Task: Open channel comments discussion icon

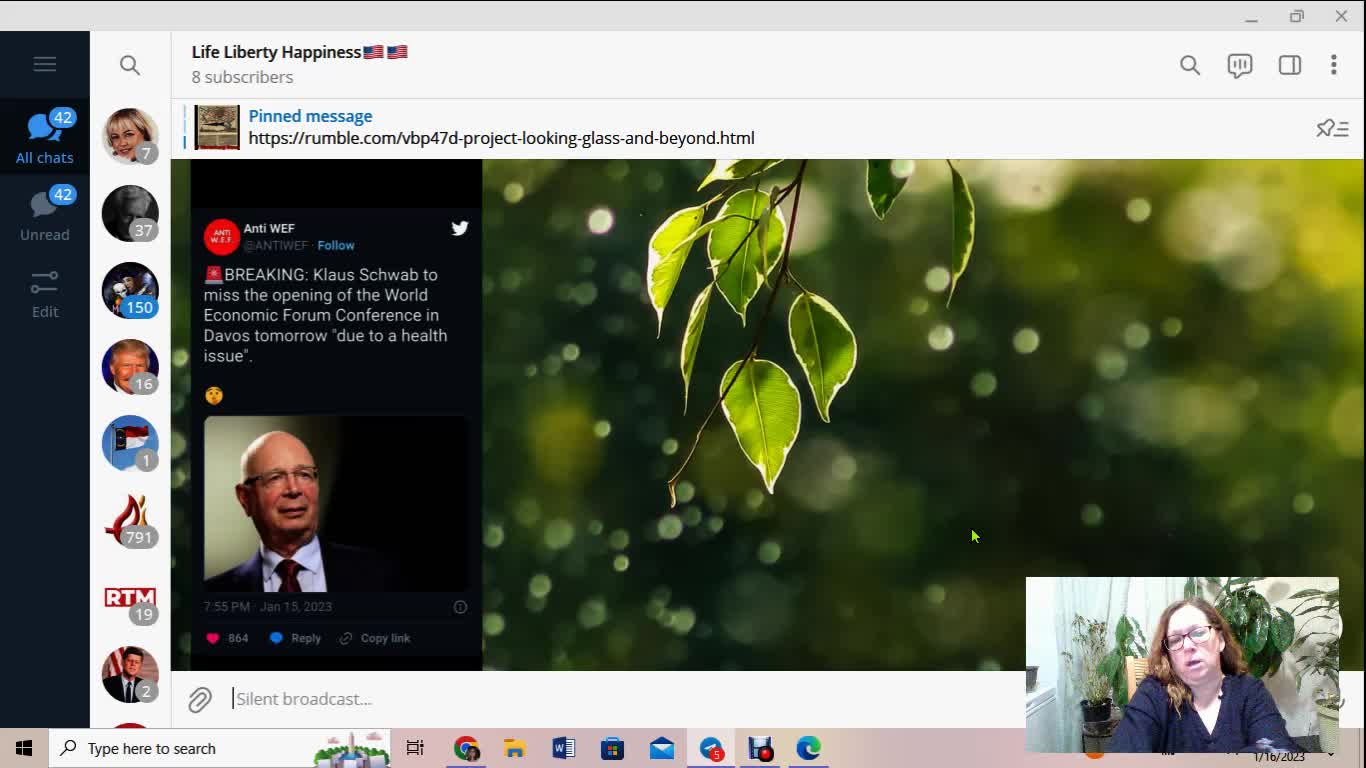Action: tap(1239, 65)
